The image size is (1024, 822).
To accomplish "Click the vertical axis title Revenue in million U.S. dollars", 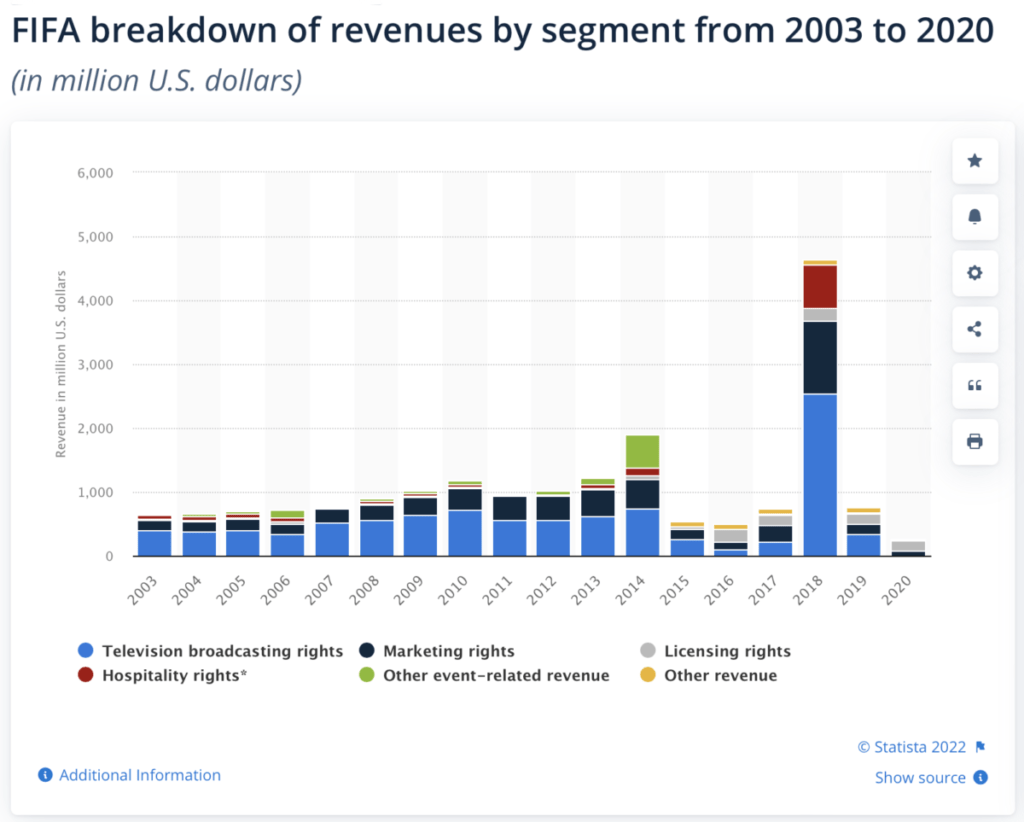I will pos(61,364).
